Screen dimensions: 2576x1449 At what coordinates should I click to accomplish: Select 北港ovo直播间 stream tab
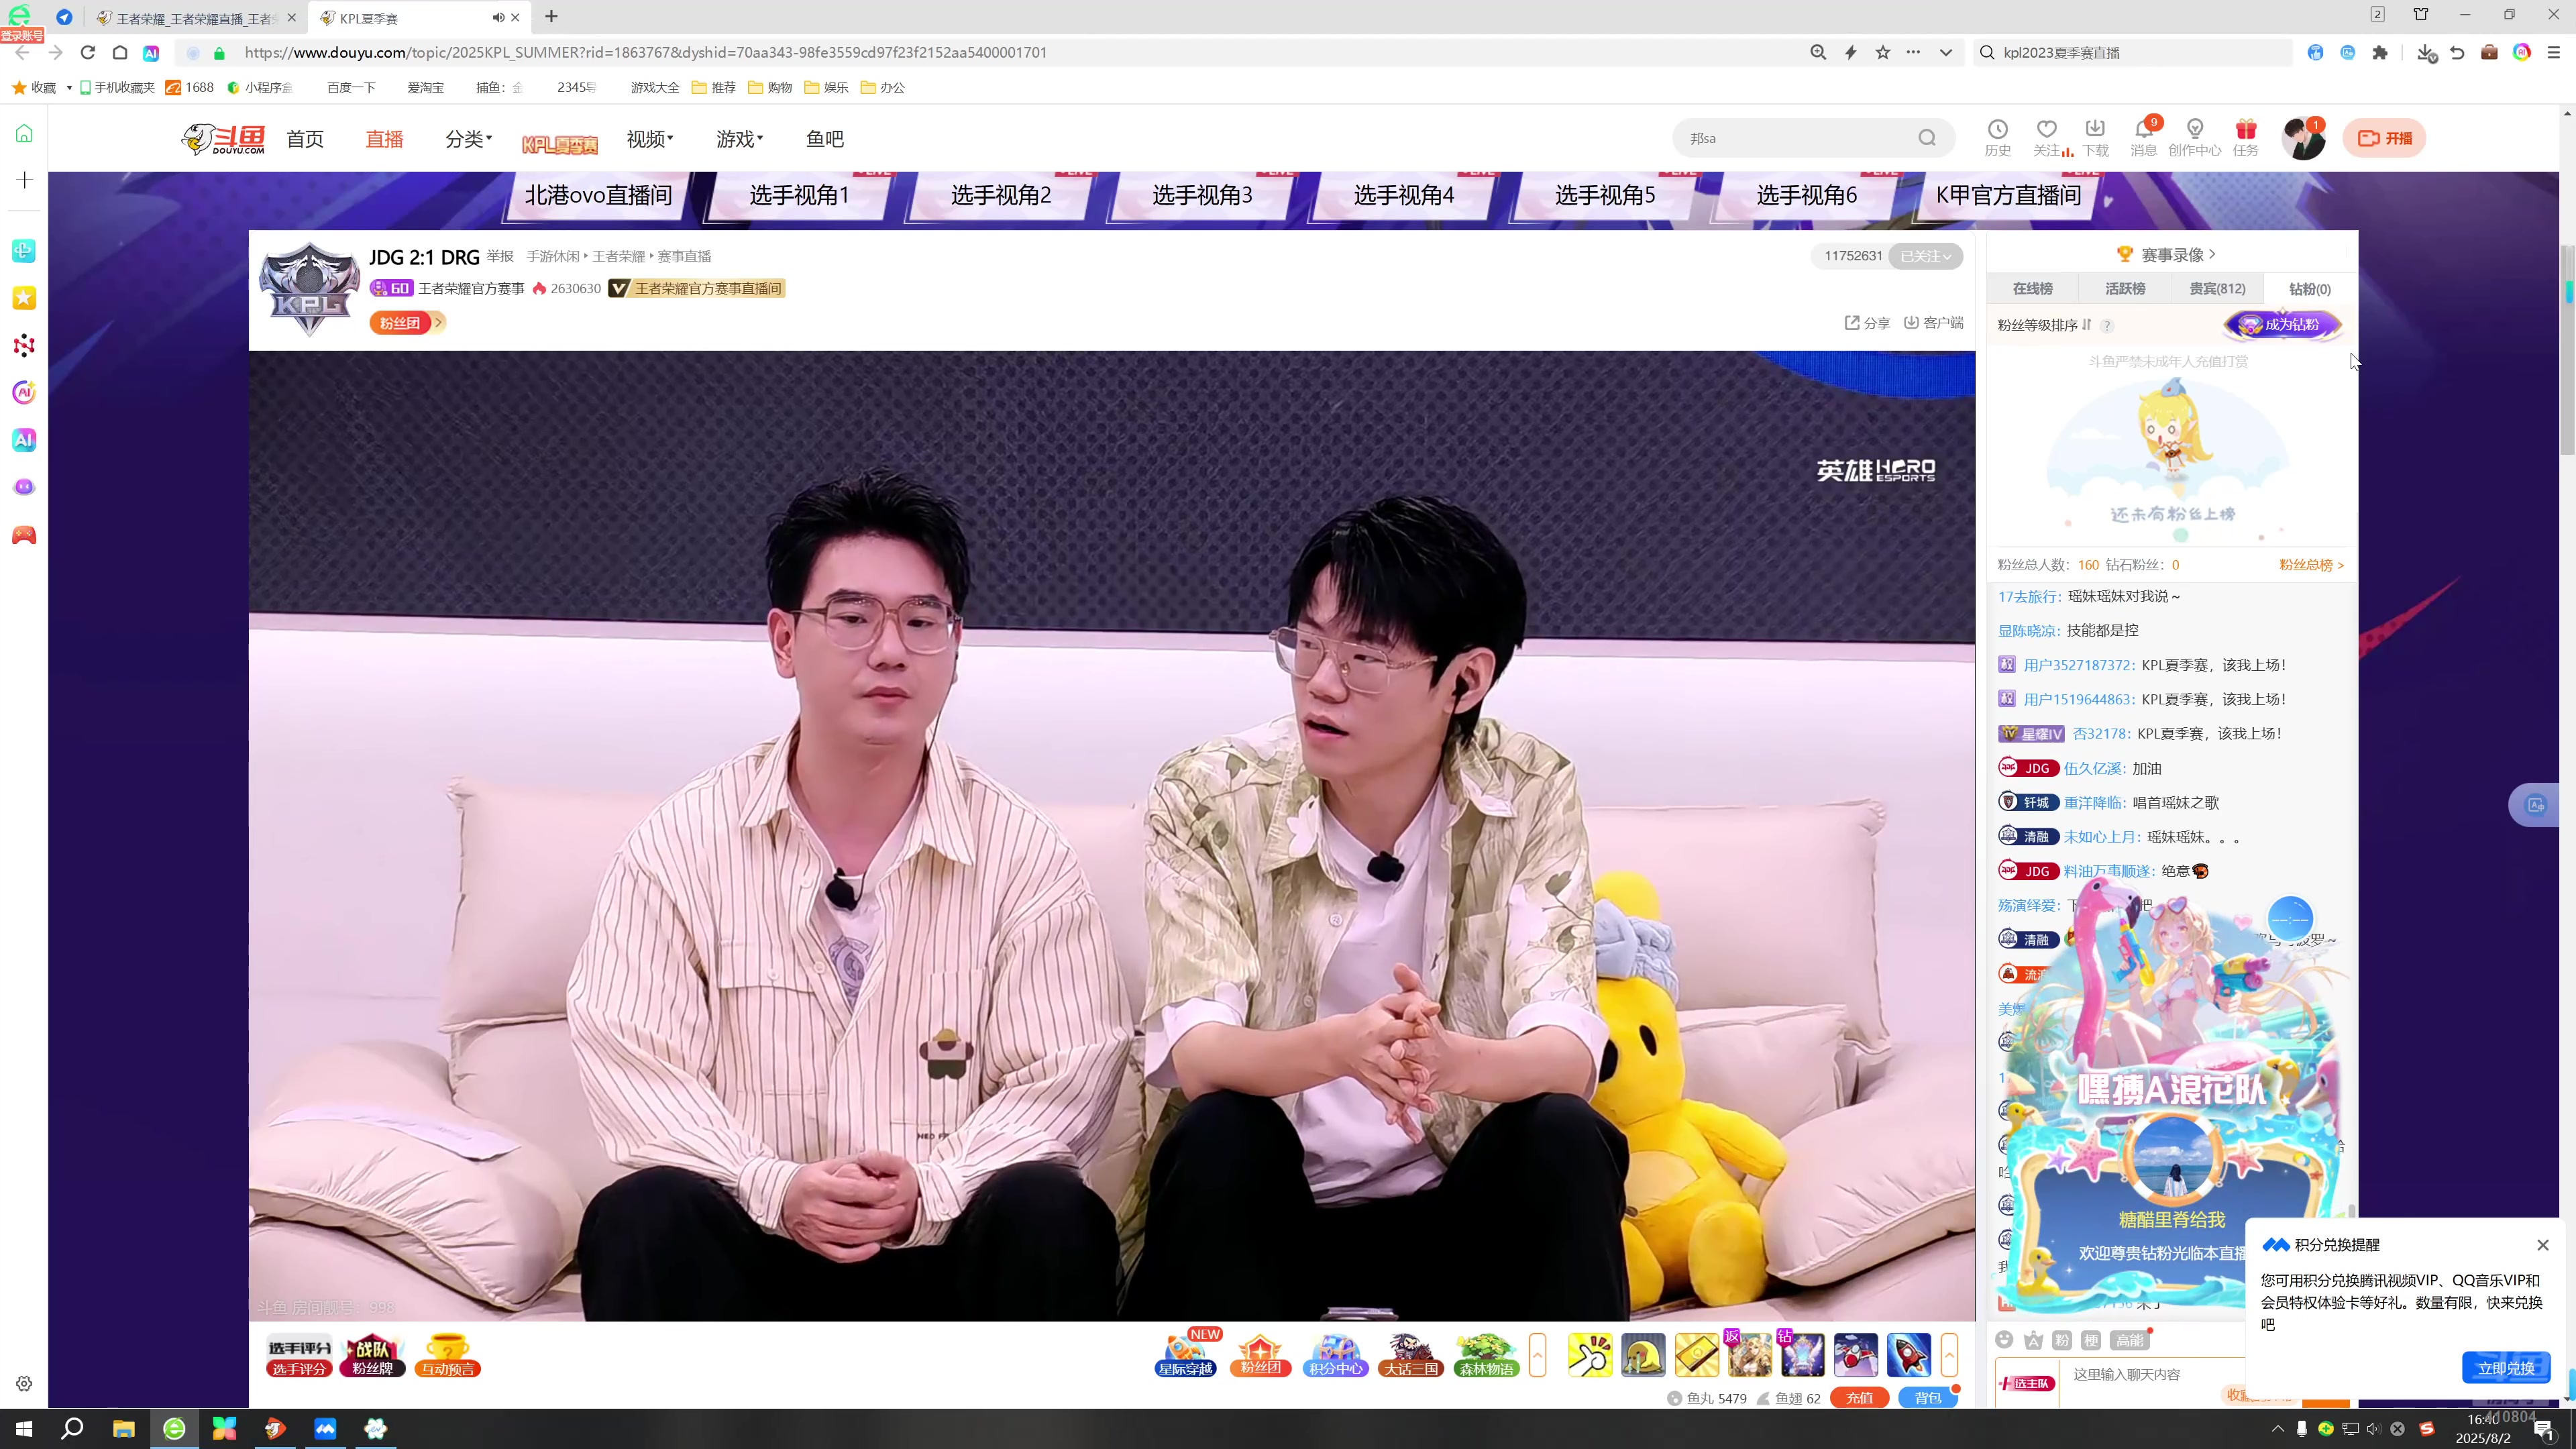(598, 195)
